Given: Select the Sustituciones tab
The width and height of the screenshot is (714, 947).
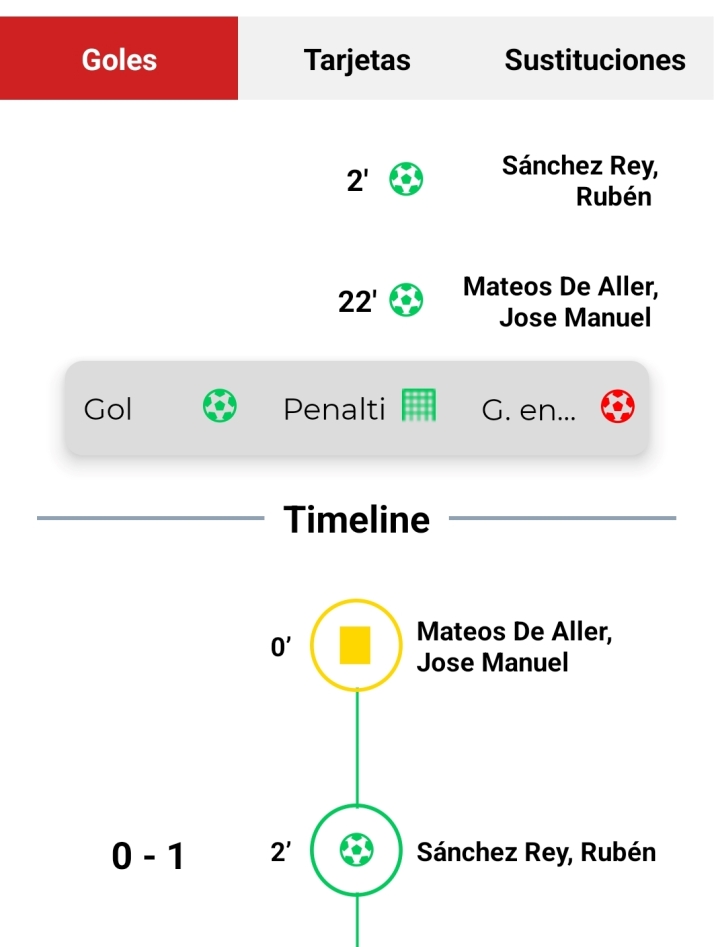Looking at the screenshot, I should (595, 59).
